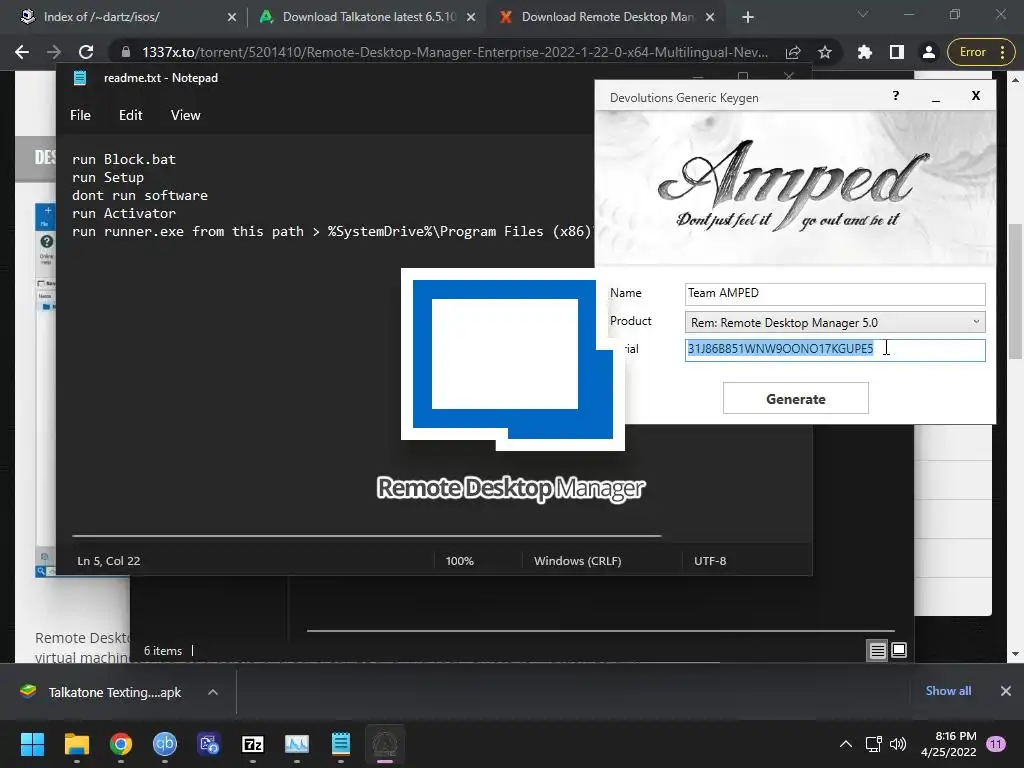Viewport: 1024px width, 768px height.
Task: Close the Download Talkatone tab
Action: click(x=471, y=18)
